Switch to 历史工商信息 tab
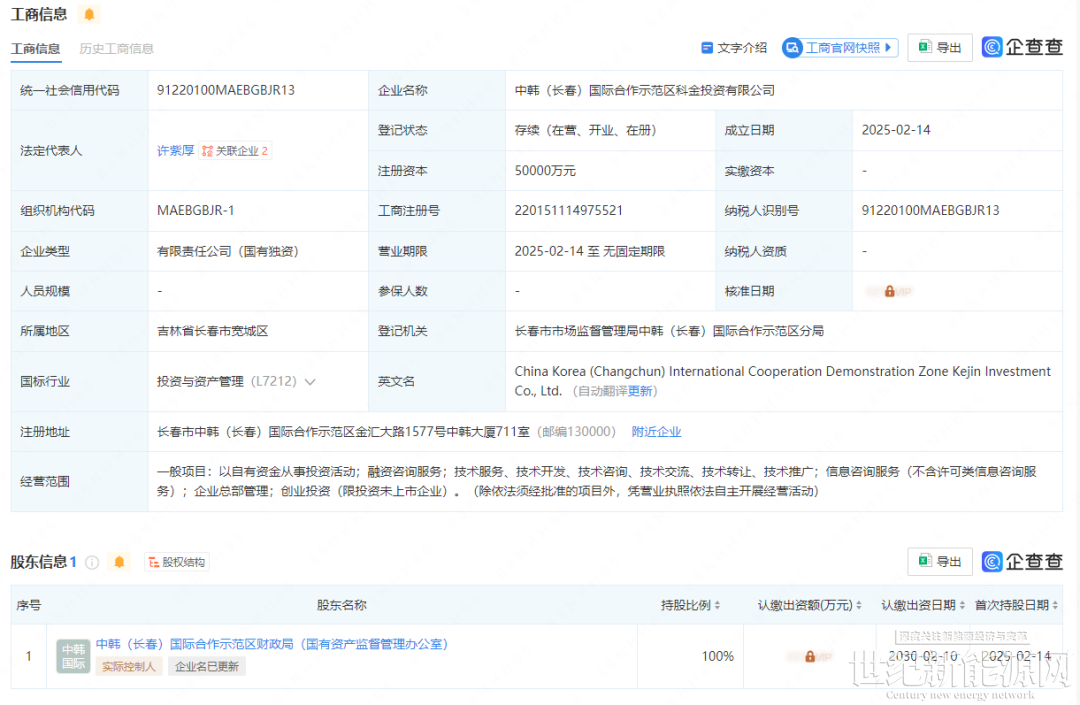This screenshot has height=705, width=1080. click(117, 48)
